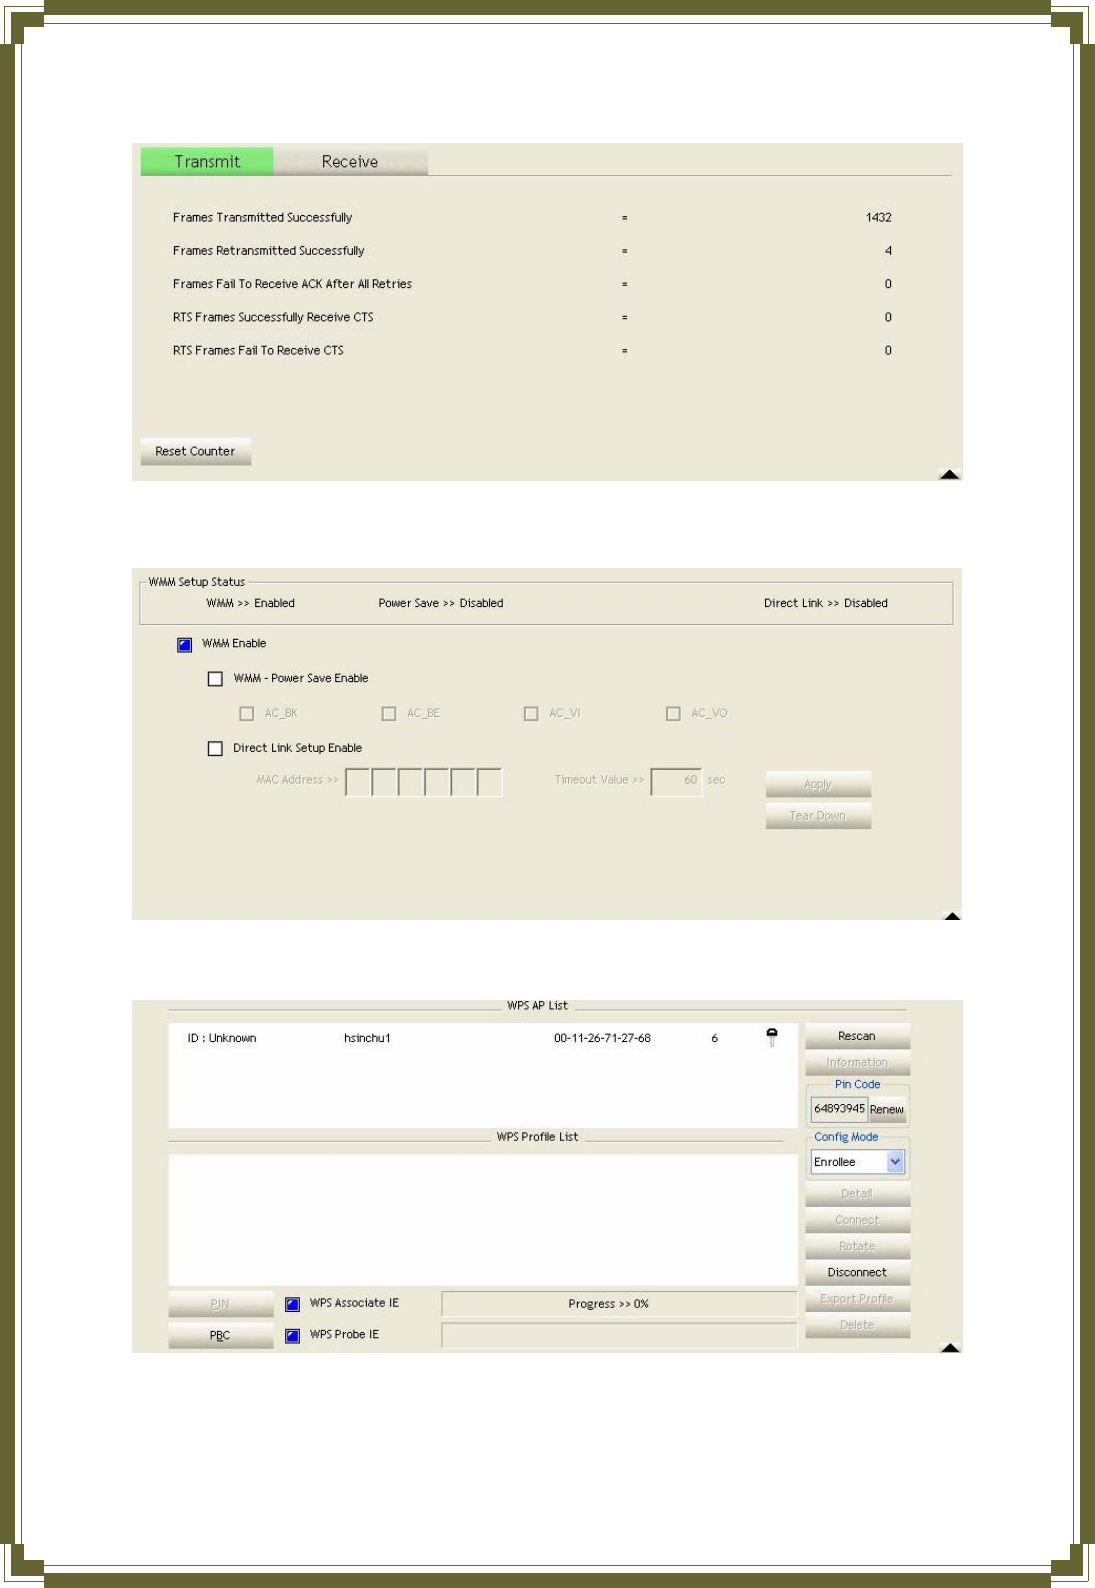Check the AC_BK checkbox
Image resolution: width=1095 pixels, height=1588 pixels.
click(247, 713)
